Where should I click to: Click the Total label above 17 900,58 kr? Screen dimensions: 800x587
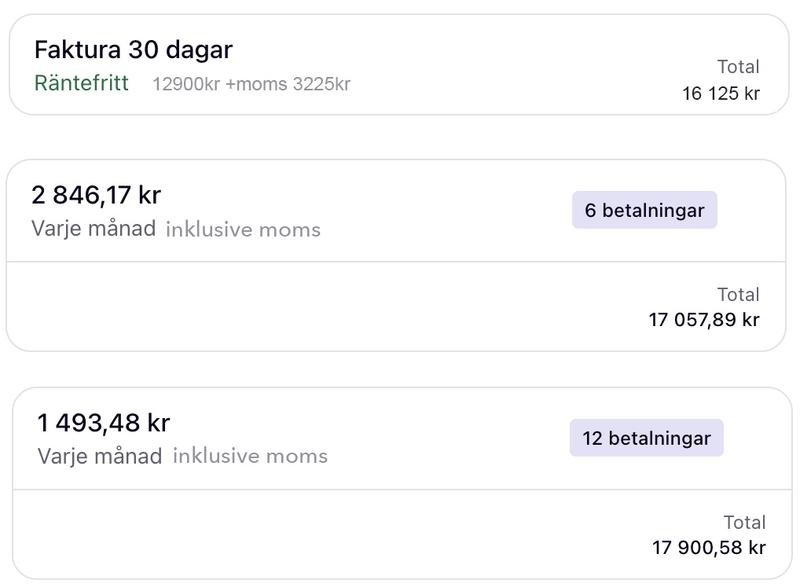tap(744, 522)
